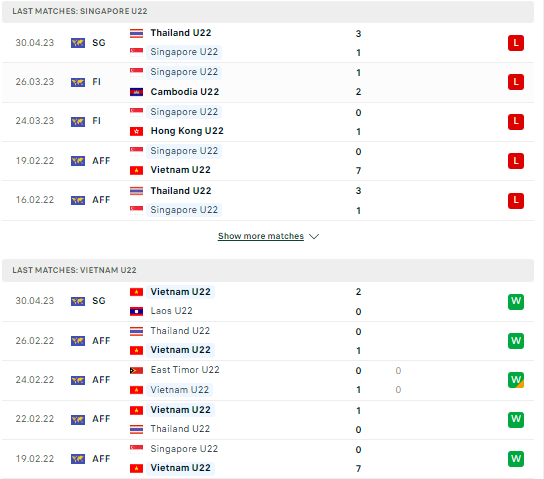544x479 pixels.
Task: Click the loss badge for Hong Kong U22 match
Action: coord(516,121)
